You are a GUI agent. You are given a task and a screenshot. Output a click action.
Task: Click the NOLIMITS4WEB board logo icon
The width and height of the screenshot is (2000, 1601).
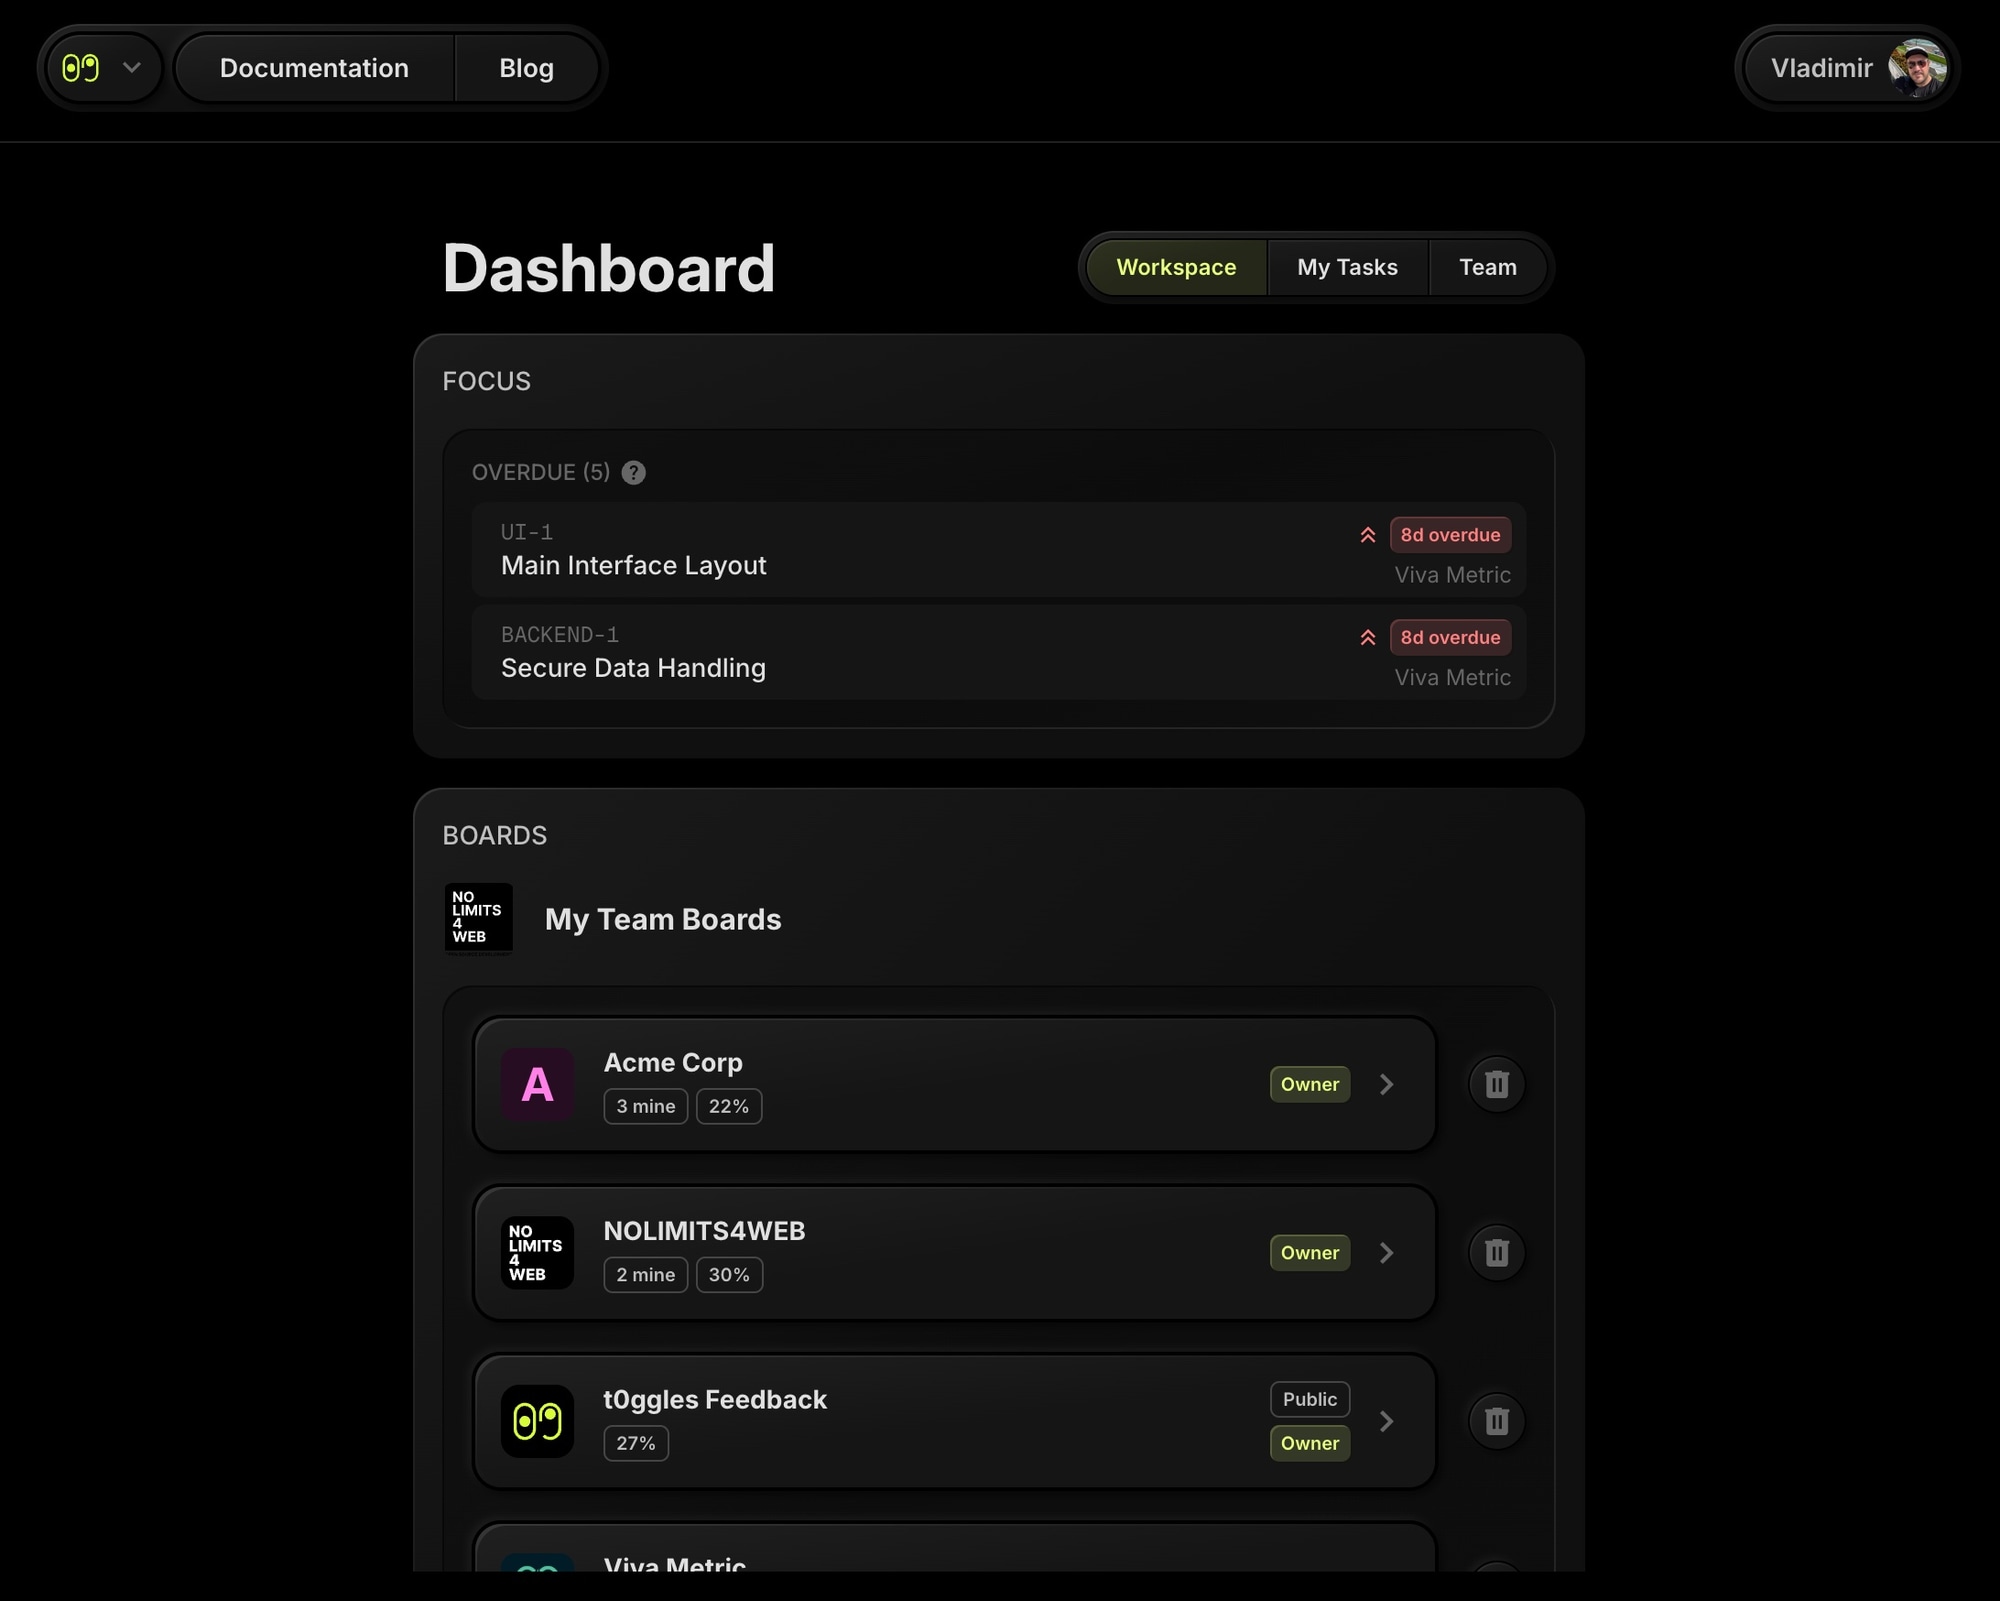(x=537, y=1253)
